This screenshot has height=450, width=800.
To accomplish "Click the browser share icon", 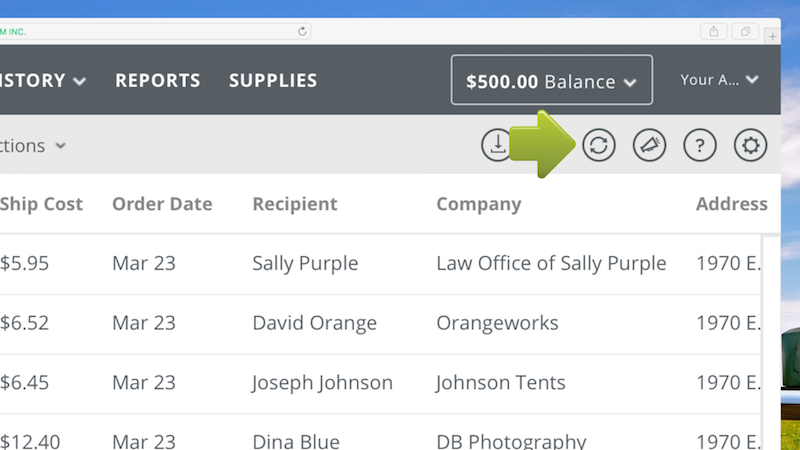I will (714, 32).
